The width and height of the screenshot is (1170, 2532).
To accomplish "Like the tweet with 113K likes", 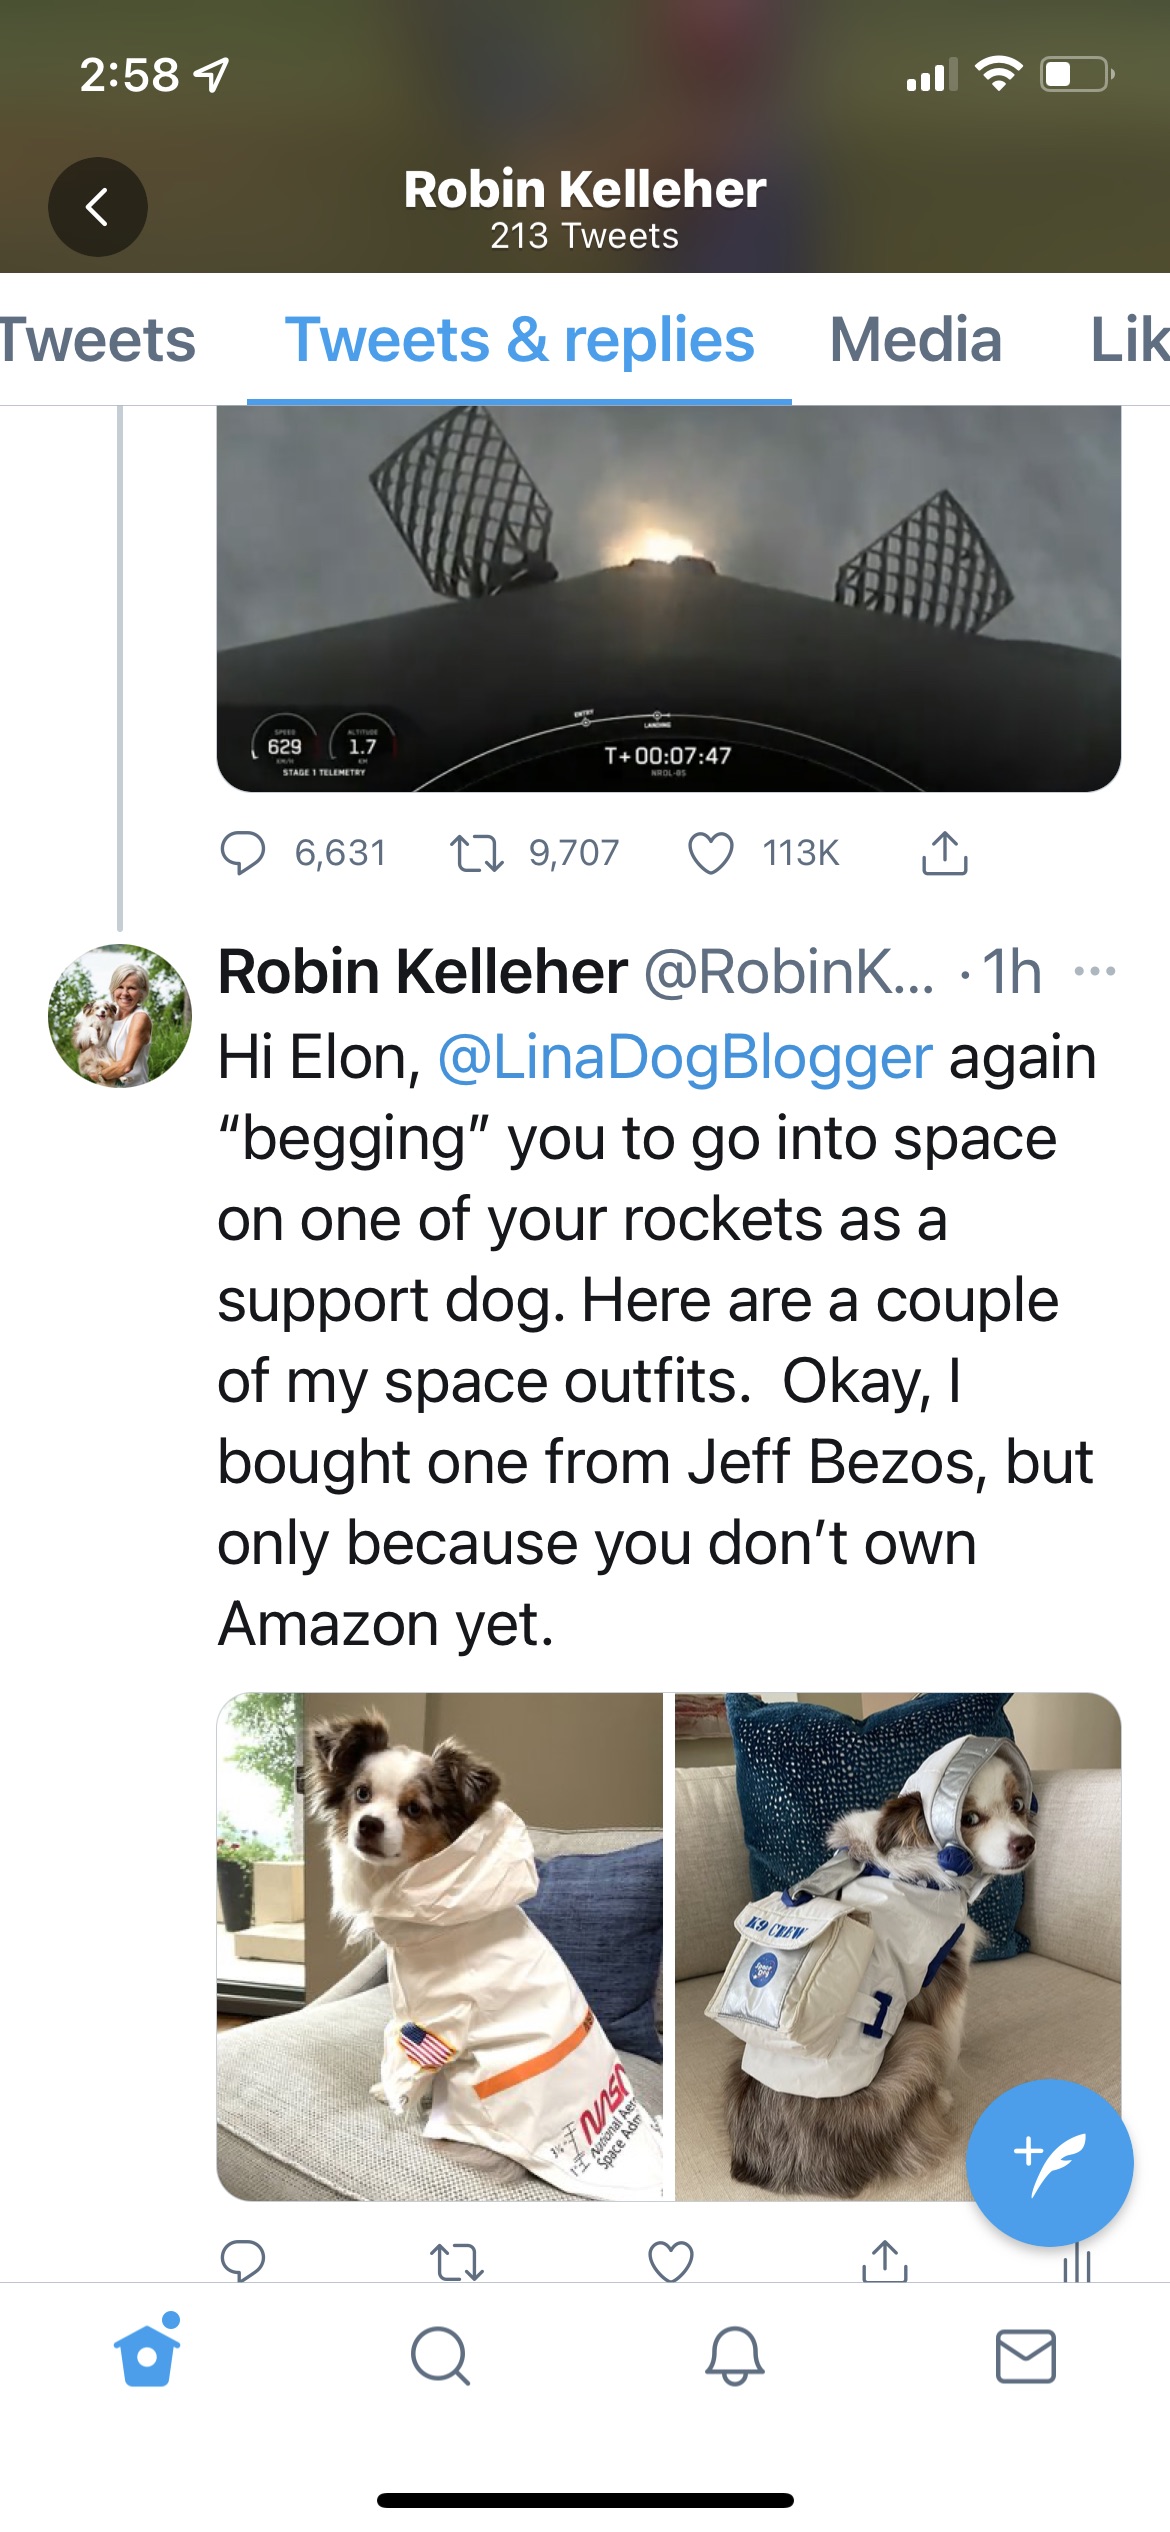I will pyautogui.click(x=711, y=853).
